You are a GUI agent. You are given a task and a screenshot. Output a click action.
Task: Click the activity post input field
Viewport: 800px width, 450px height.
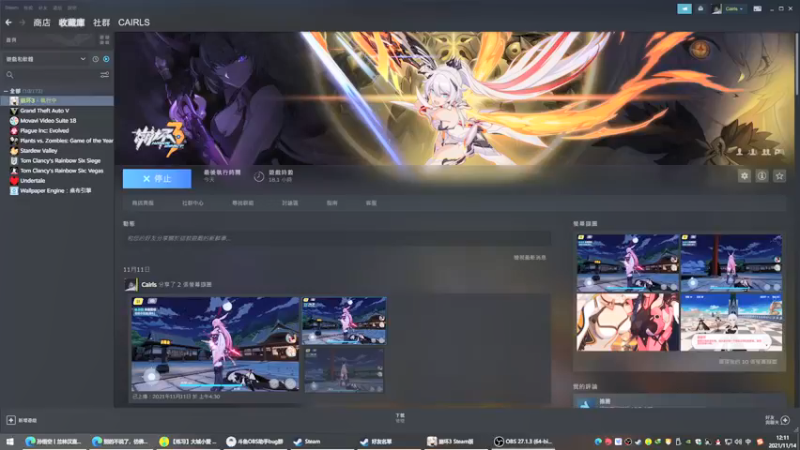(337, 238)
